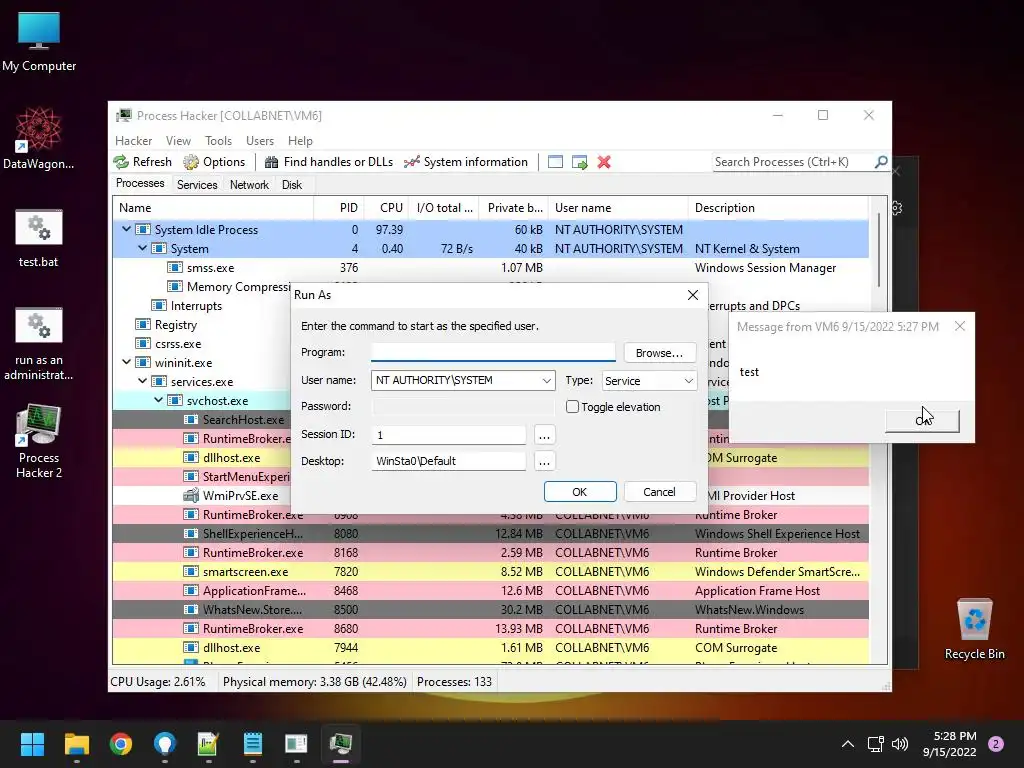Click the Desktop field showing WinSta0\Default
This screenshot has height=768, width=1024.
pos(449,461)
